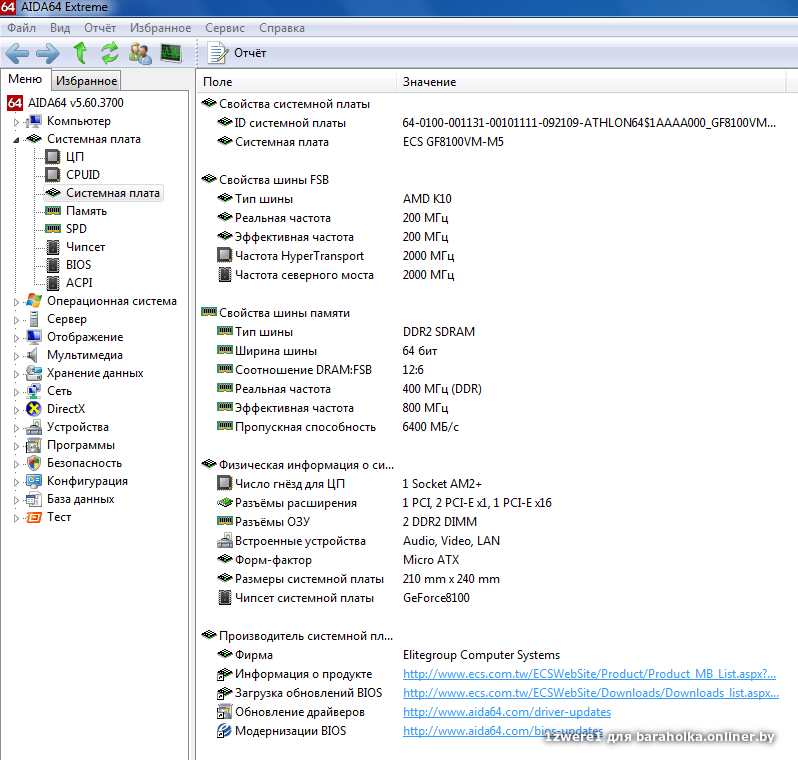
Task: Select the Частота HyperTransport row
Action: (336, 256)
